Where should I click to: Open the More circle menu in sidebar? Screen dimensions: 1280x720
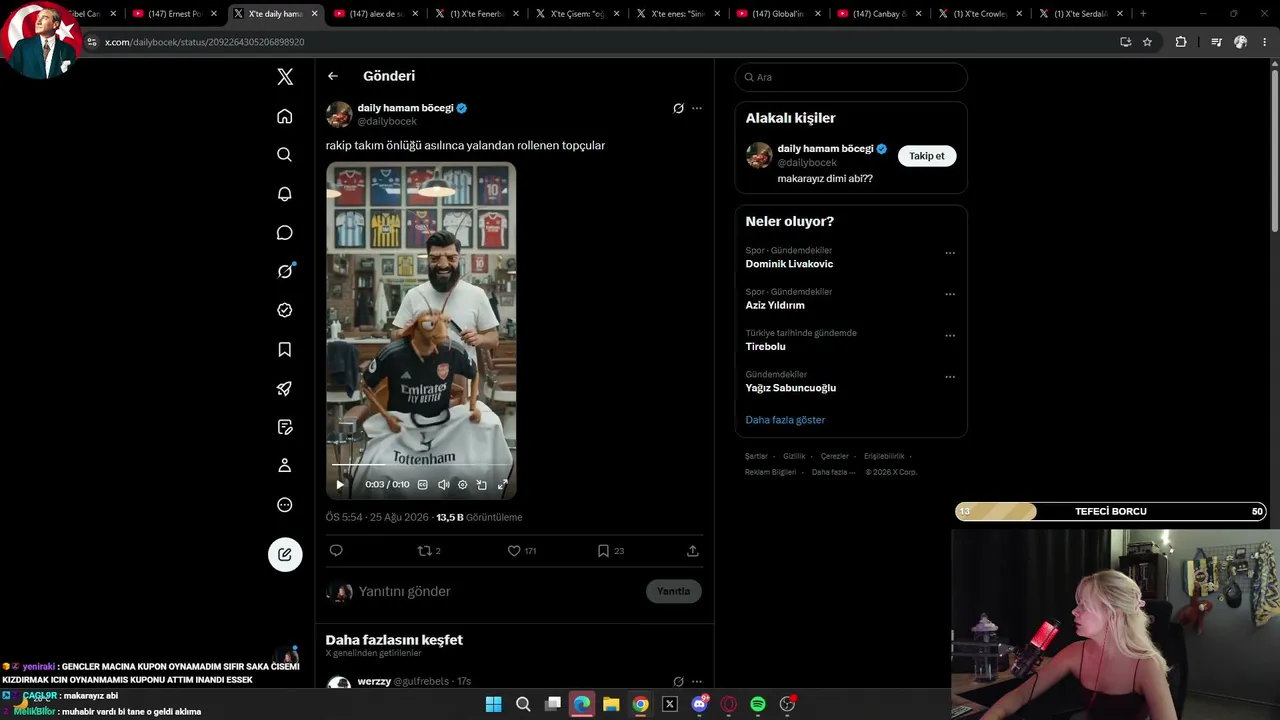pyautogui.click(x=285, y=505)
